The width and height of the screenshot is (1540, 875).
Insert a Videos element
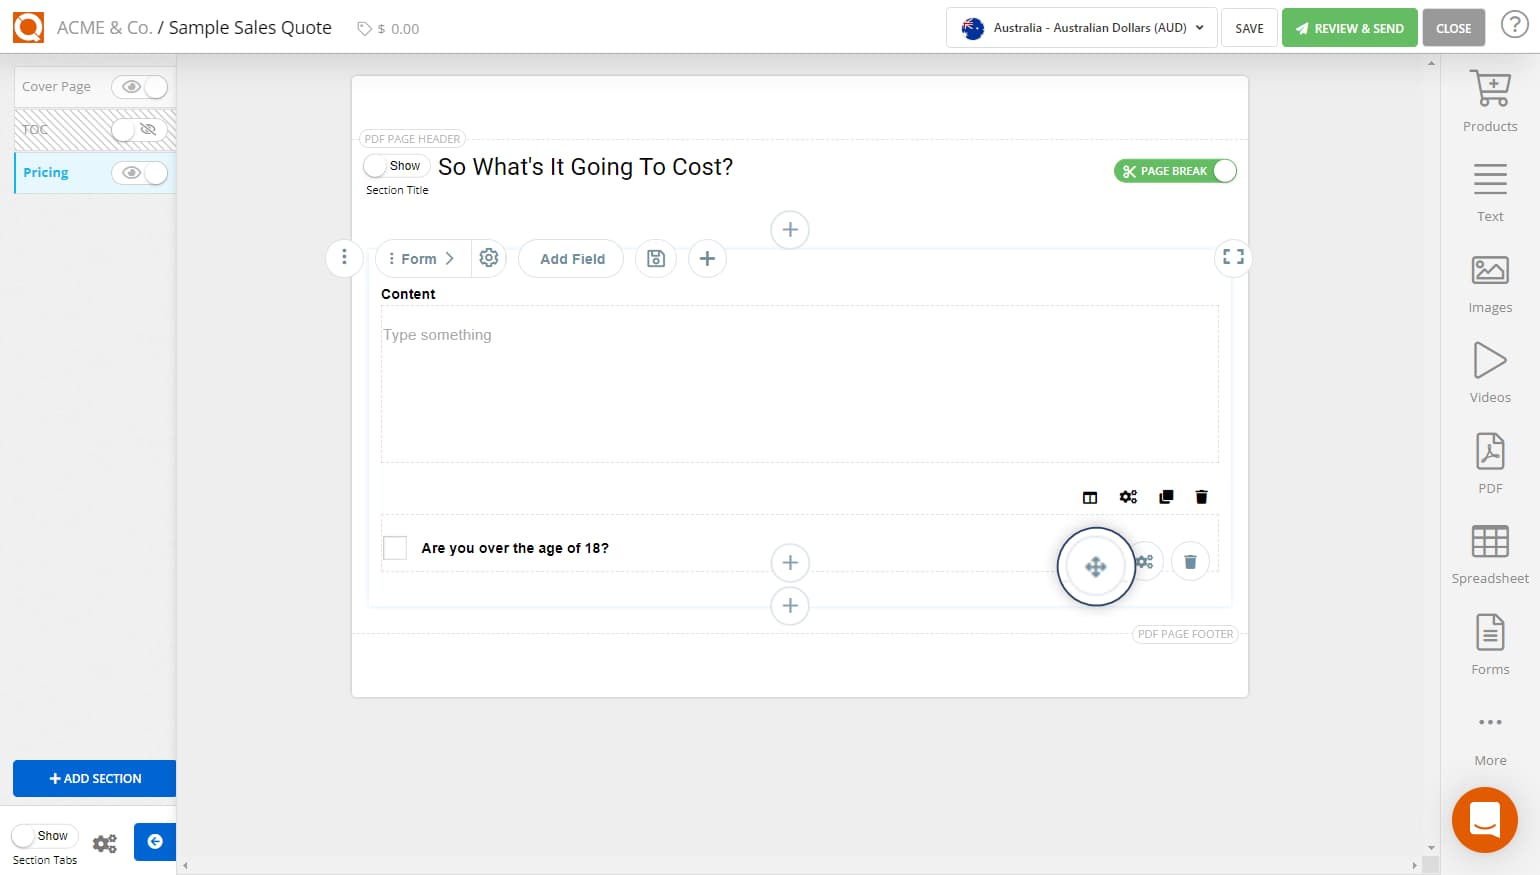[x=1489, y=370]
